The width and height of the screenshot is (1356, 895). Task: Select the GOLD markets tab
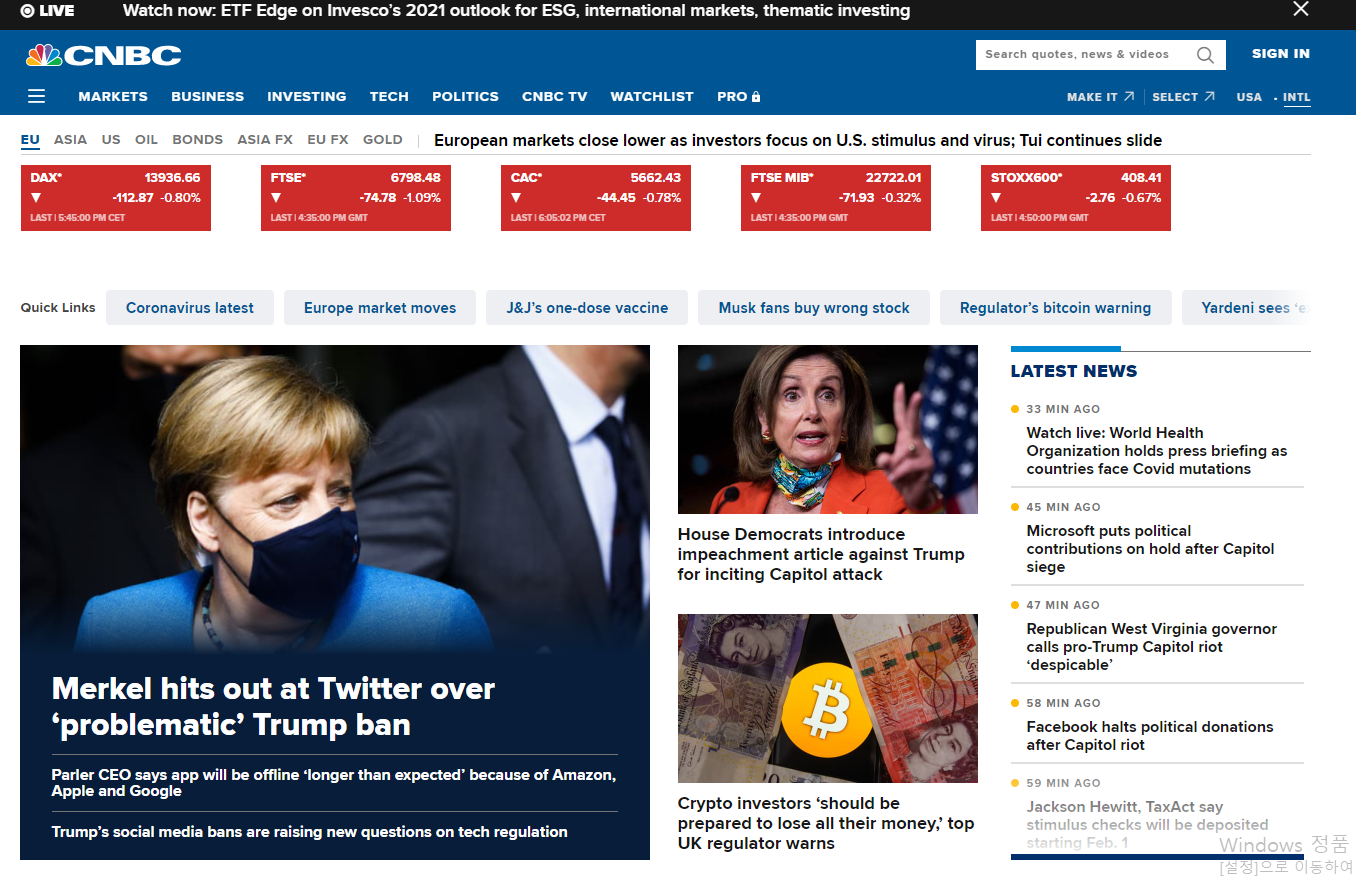(383, 140)
